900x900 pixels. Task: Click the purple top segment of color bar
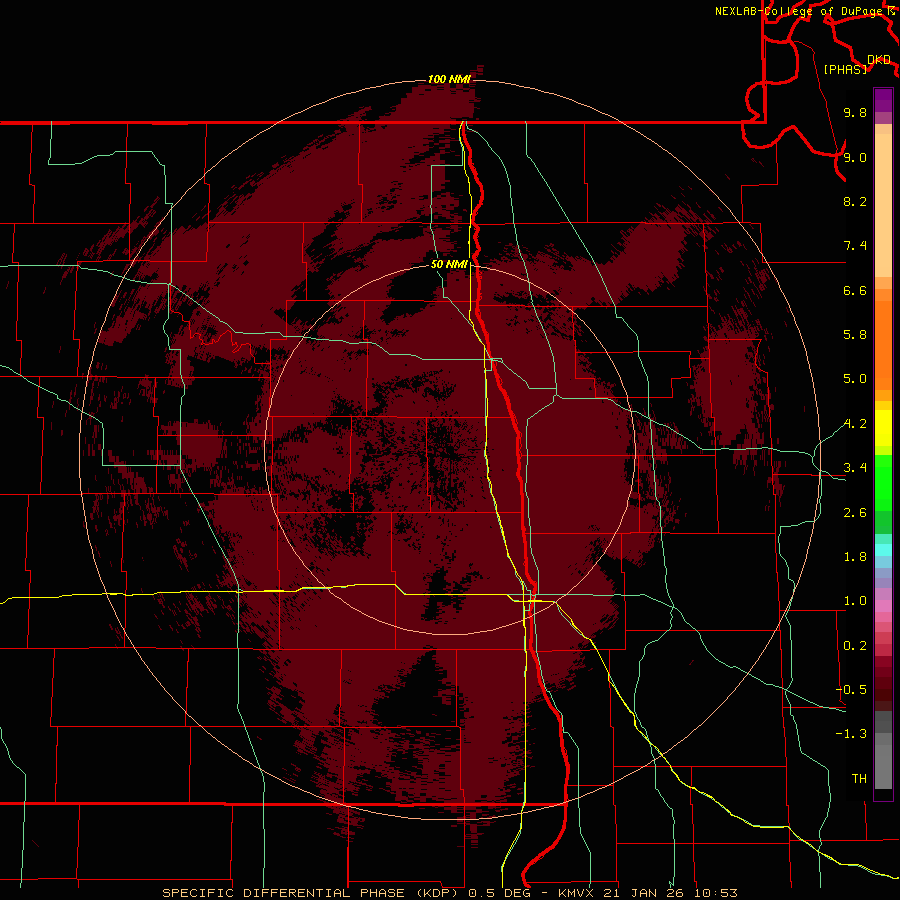[x=883, y=100]
